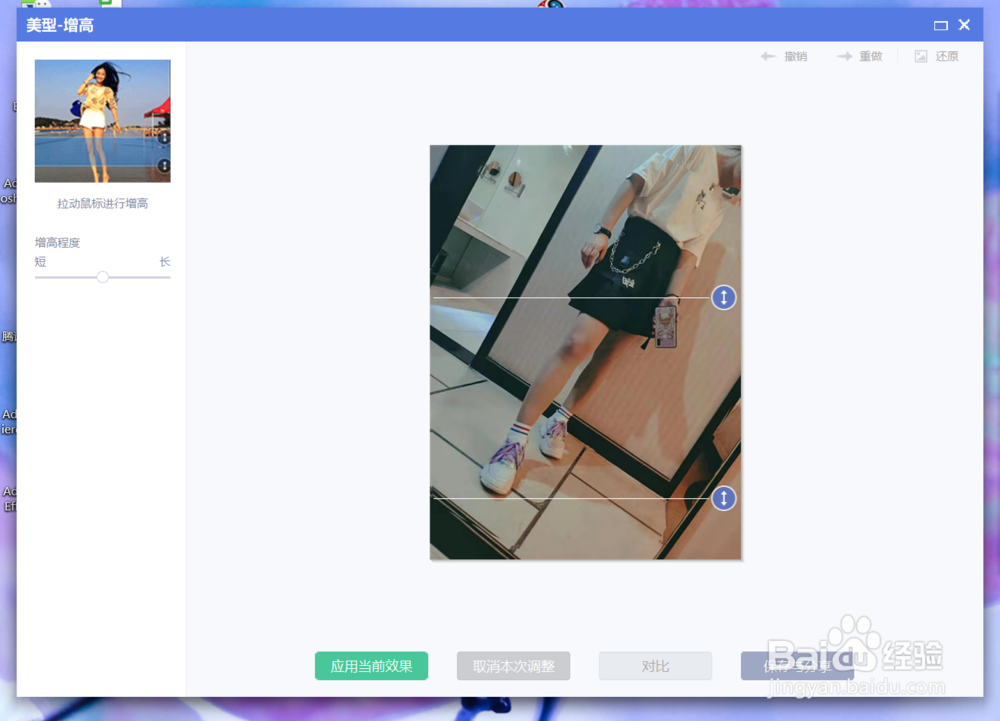Image resolution: width=1000 pixels, height=721 pixels.
Task: Click the green 应用当前效果 button
Action: (371, 665)
